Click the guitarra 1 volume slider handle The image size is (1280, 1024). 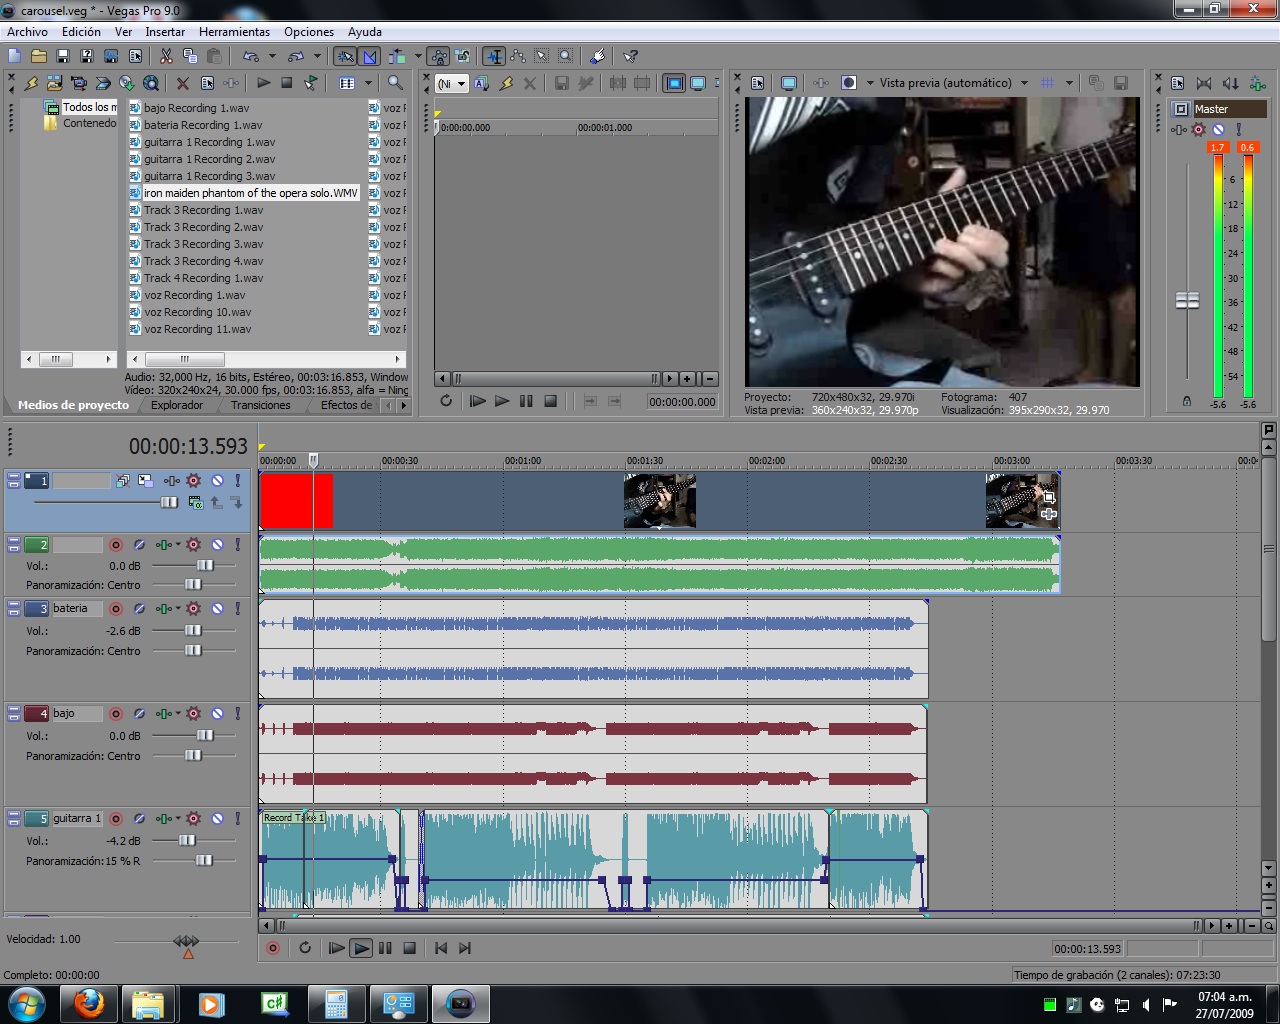pos(187,841)
